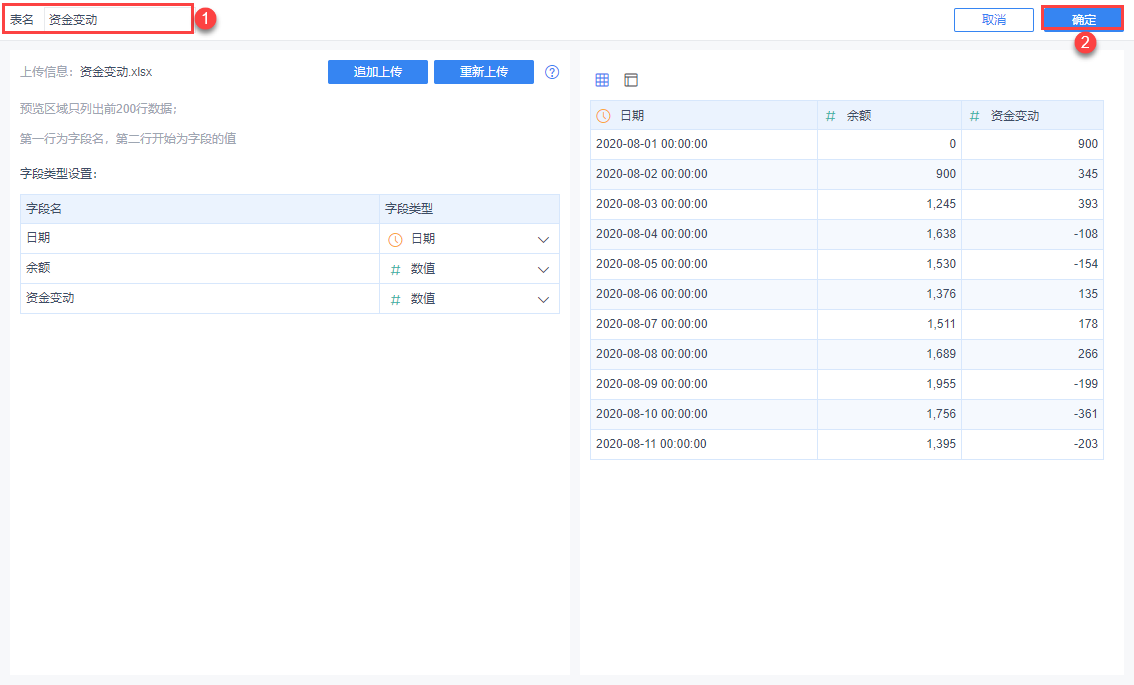Click uploaded file name 资金变动.xlsx

(x=116, y=72)
